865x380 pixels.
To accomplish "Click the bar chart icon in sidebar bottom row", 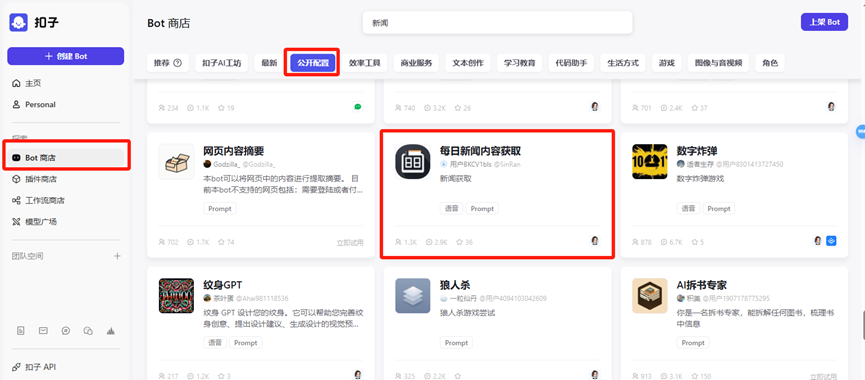I will tap(110, 331).
